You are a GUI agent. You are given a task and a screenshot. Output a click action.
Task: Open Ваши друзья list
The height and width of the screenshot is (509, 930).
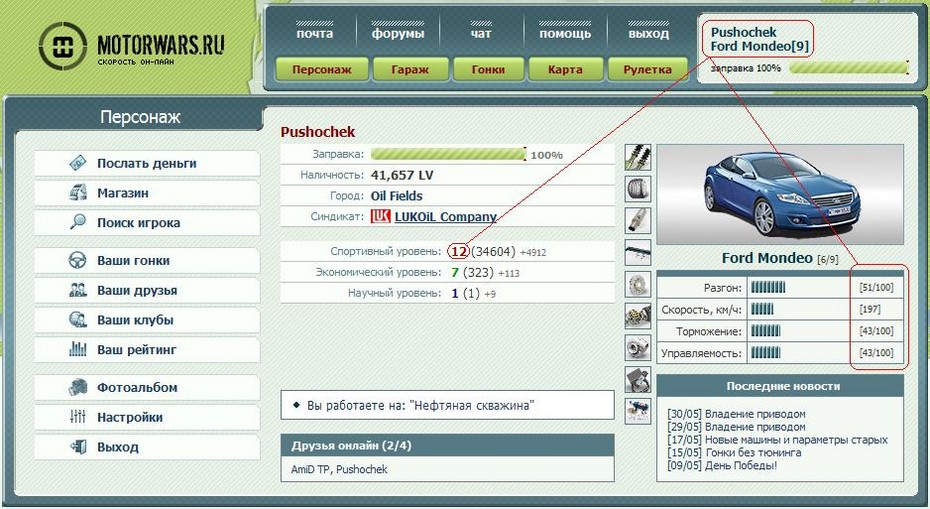coord(147,290)
